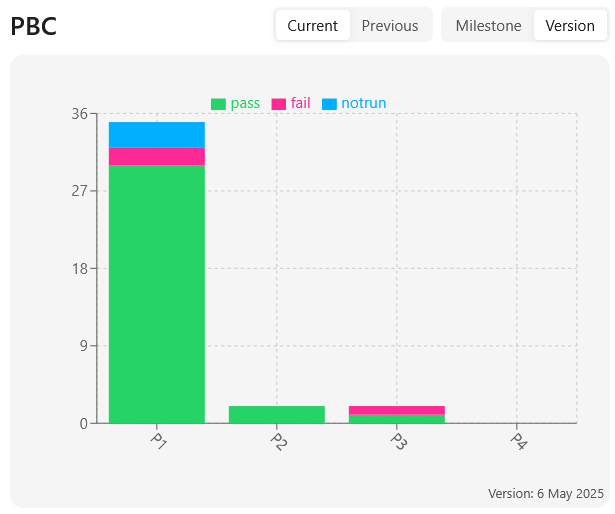
Task: Click the blue notrun segment of P1 bar
Action: [x=157, y=135]
